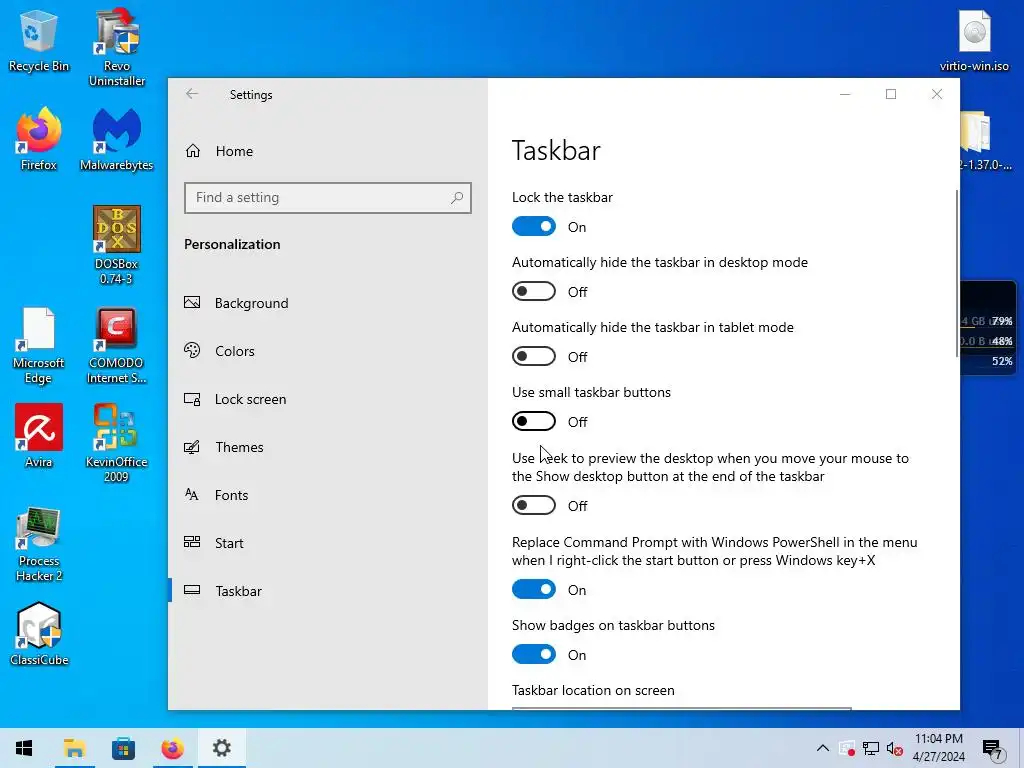The image size is (1024, 768).
Task: Click the Settings window vertical scrollbar
Action: (x=957, y=273)
